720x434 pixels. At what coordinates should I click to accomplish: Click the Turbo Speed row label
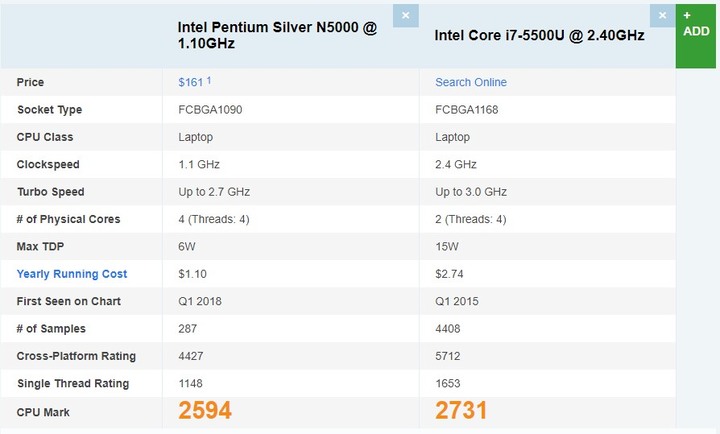click(x=51, y=192)
